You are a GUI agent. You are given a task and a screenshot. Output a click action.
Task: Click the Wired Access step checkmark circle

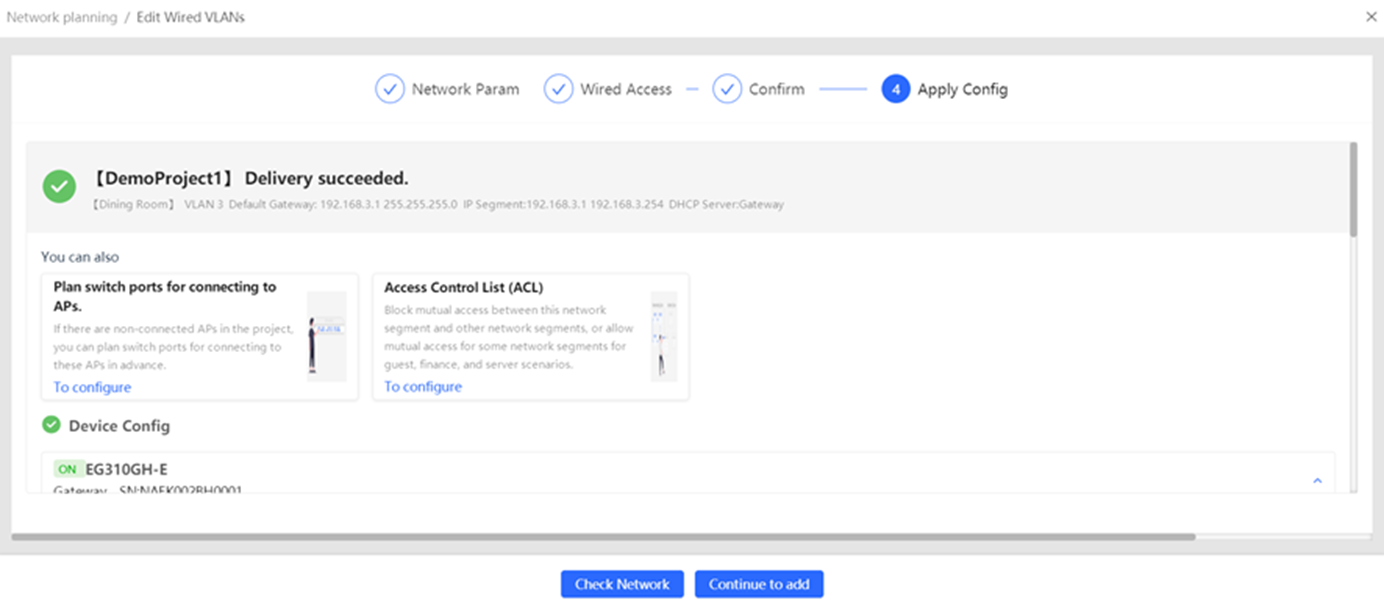point(558,89)
